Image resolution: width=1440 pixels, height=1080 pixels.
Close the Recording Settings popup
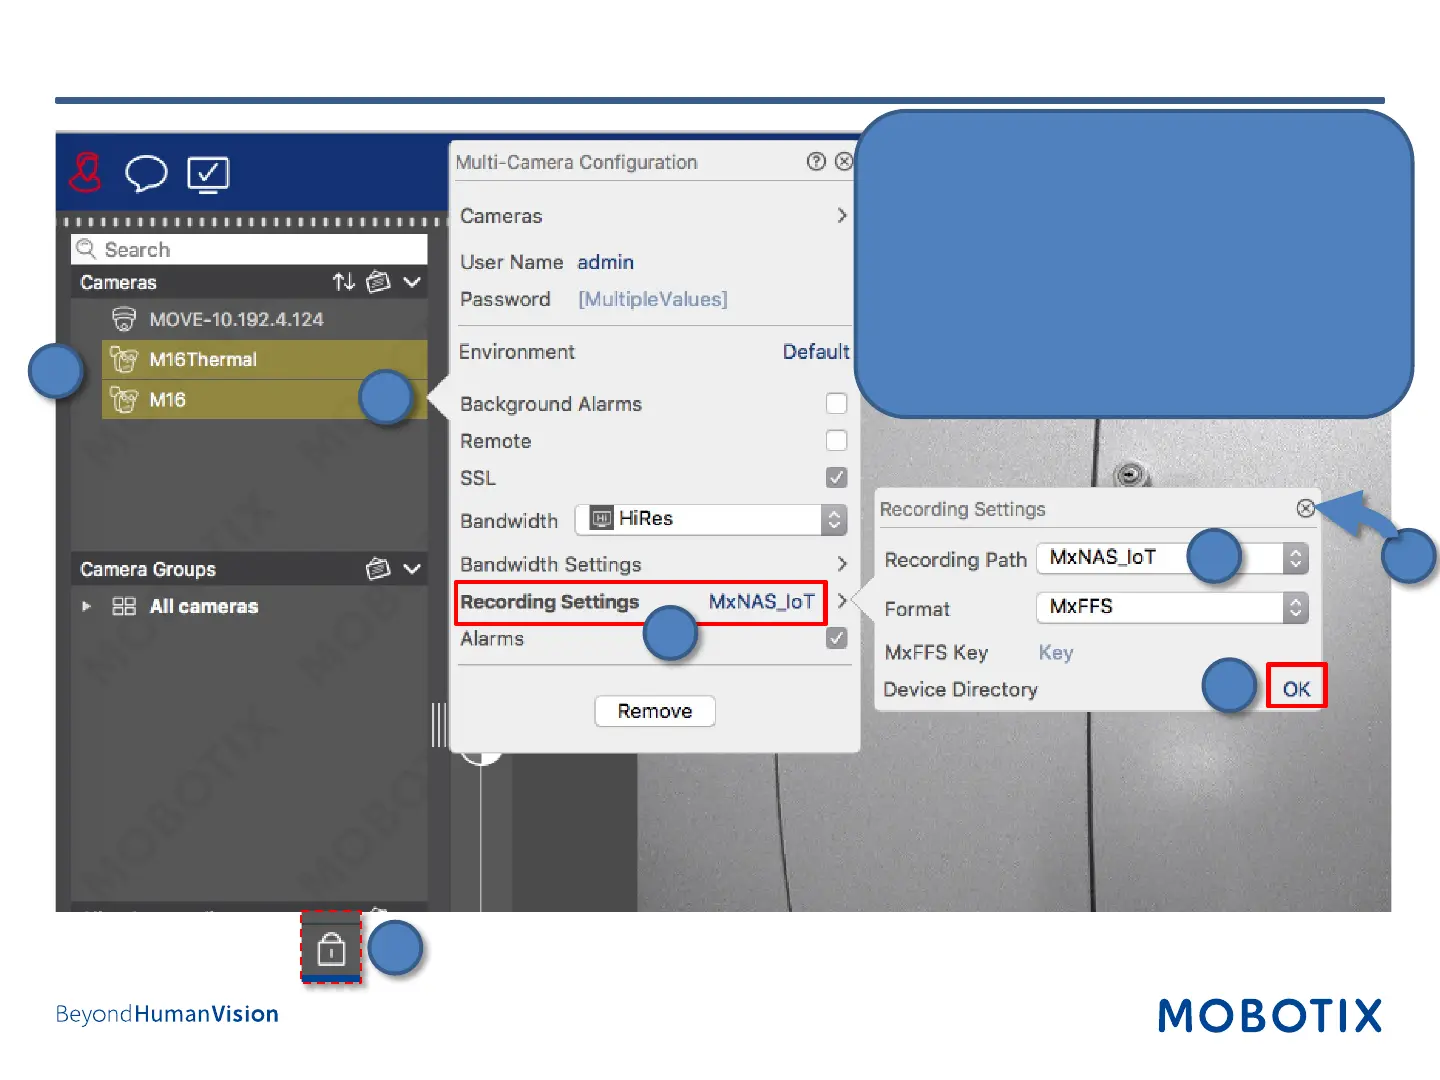(x=1306, y=508)
